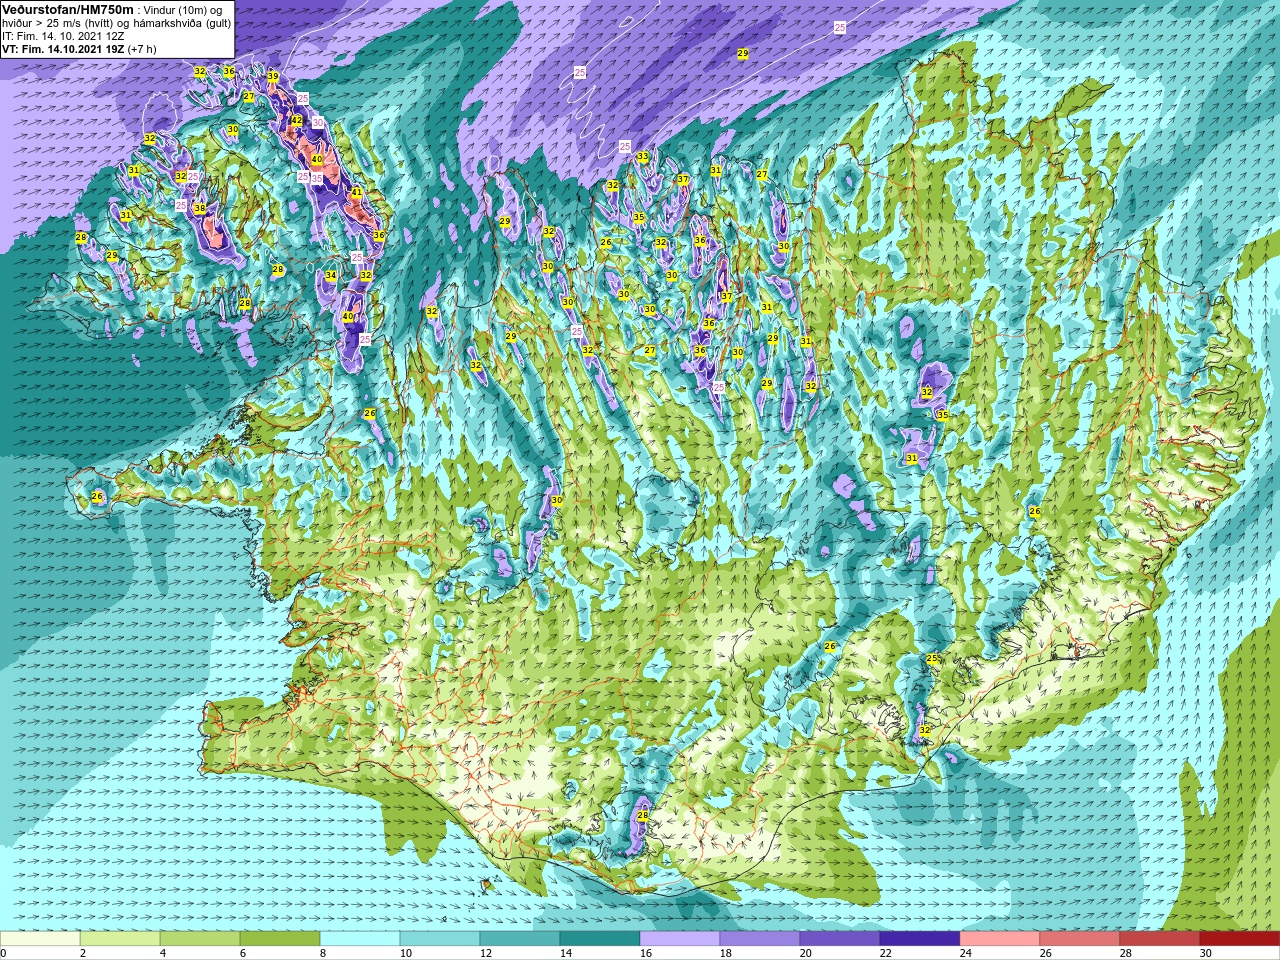Click the legend swatch between 6 and 8

280,939
